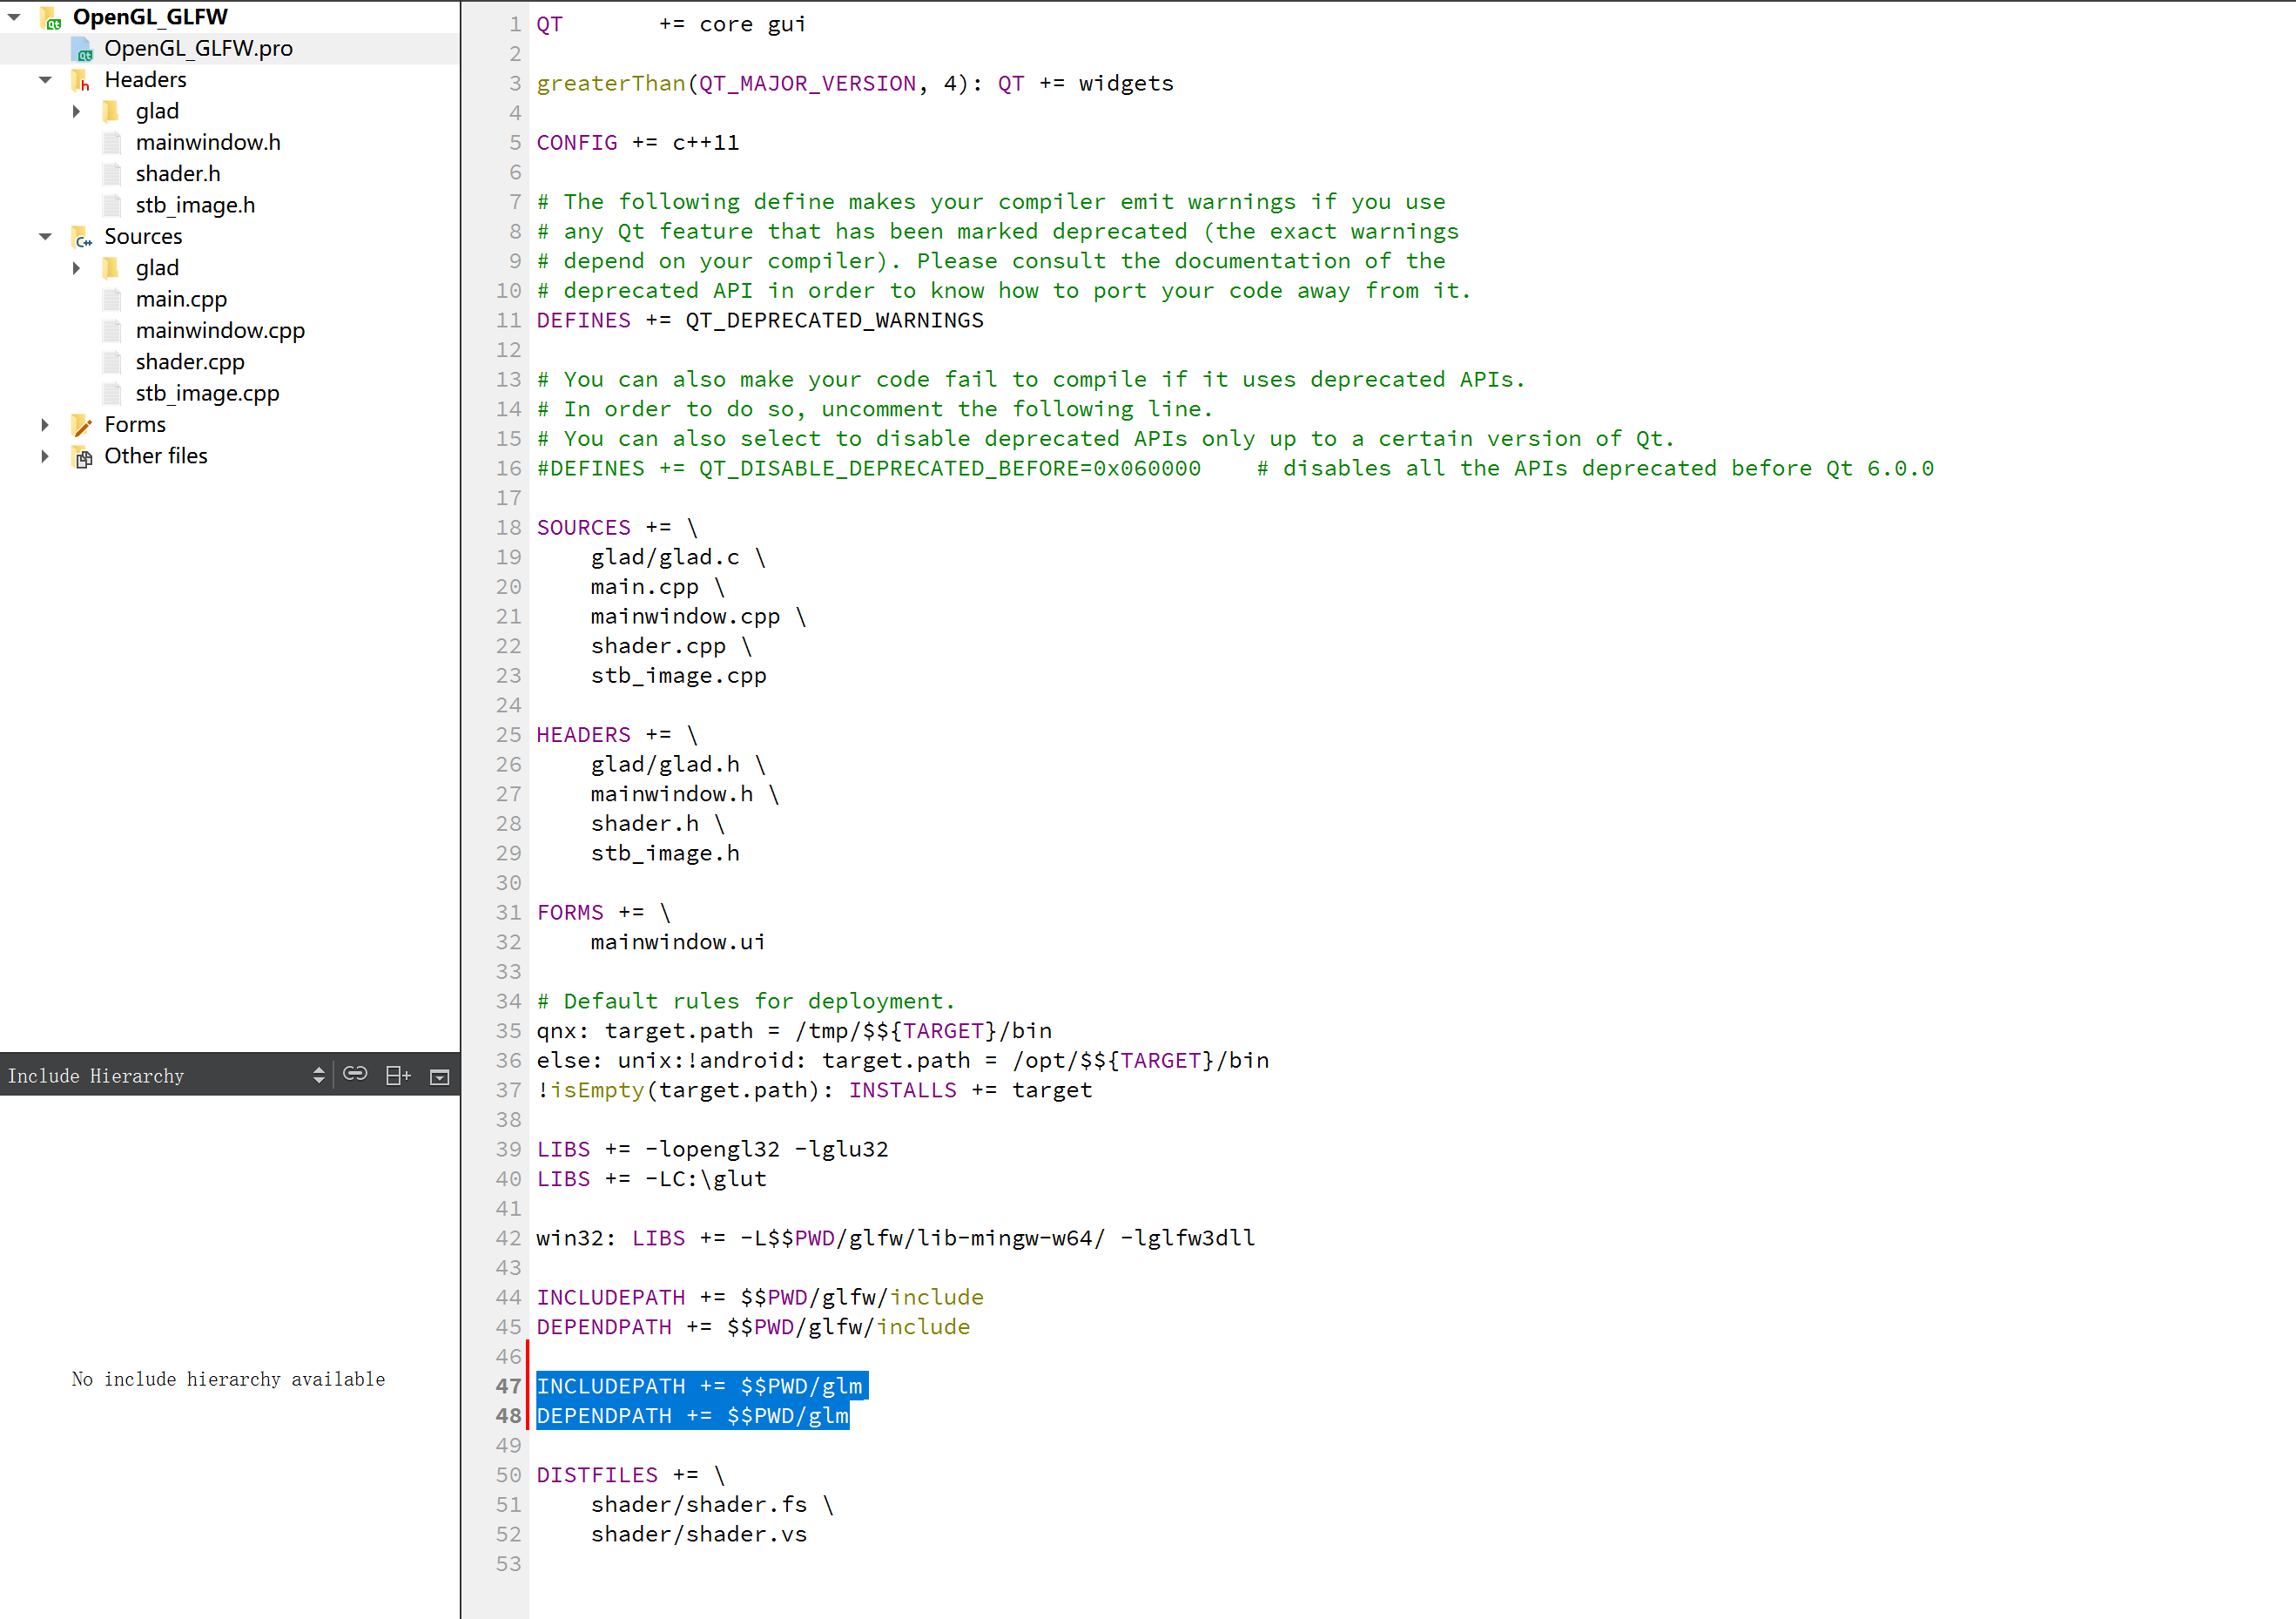Click highlighted 'INCLUDEPATH += $$PWD/glm' line
The height and width of the screenshot is (1619, 2296).
[702, 1386]
